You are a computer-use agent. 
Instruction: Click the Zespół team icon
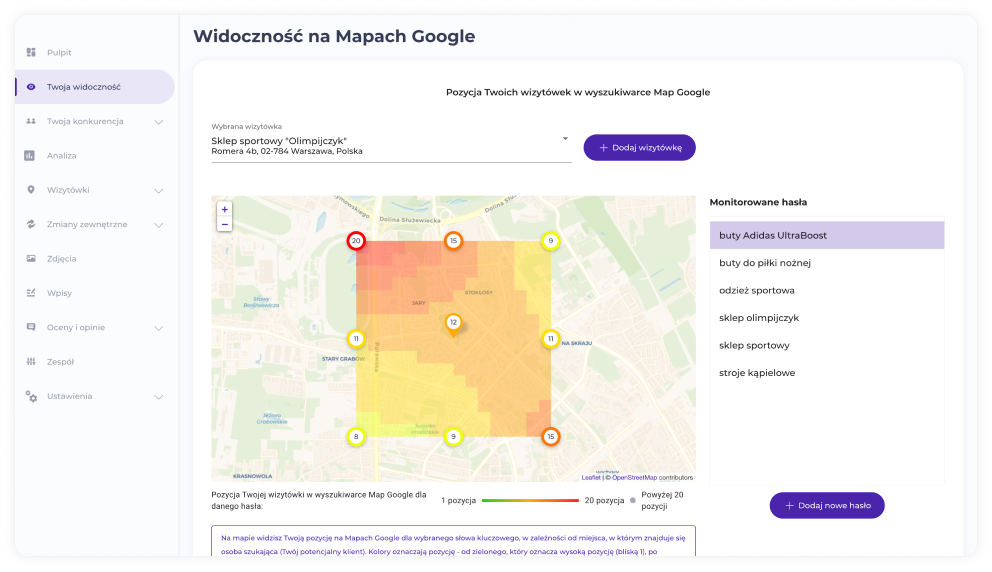(x=31, y=362)
